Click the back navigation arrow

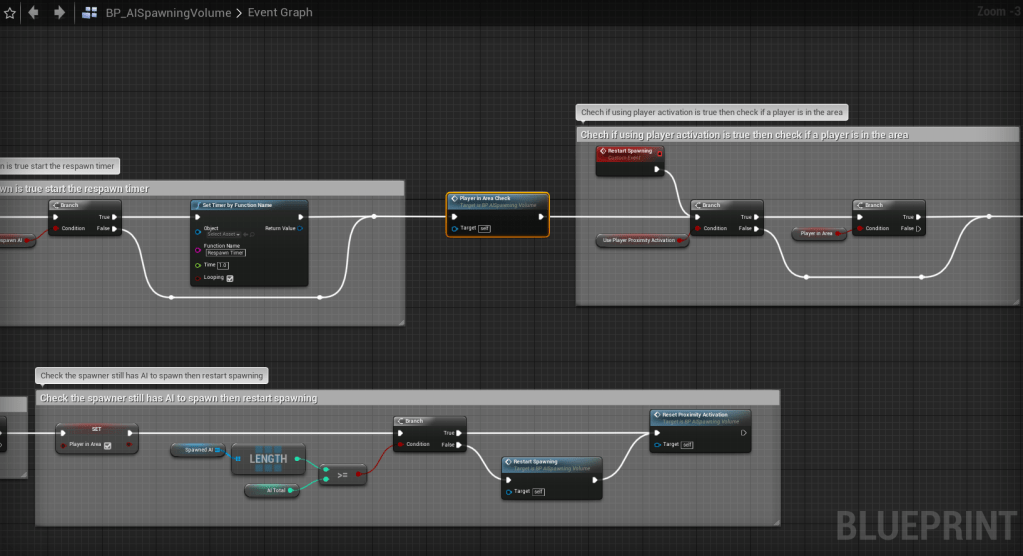click(34, 13)
